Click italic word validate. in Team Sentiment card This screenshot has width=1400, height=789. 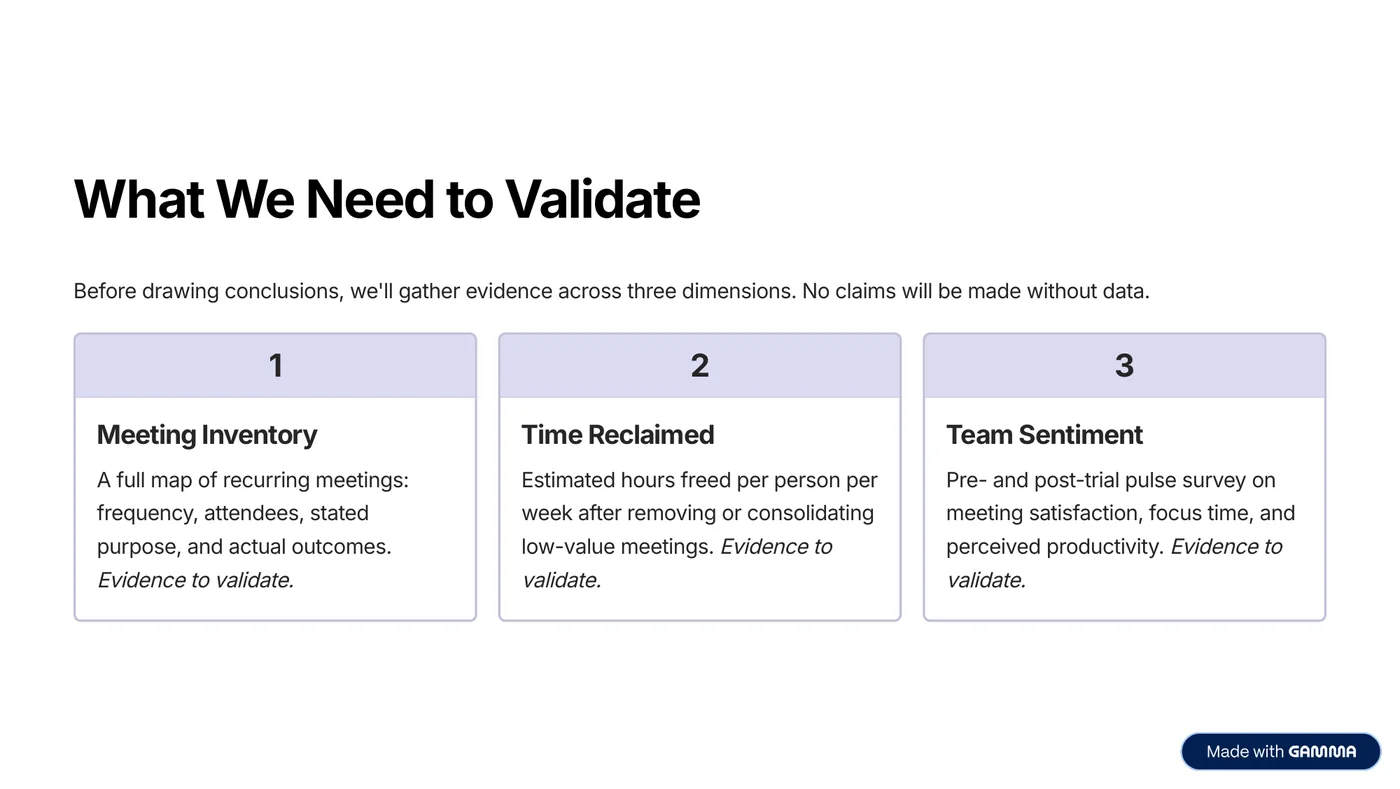click(x=986, y=580)
